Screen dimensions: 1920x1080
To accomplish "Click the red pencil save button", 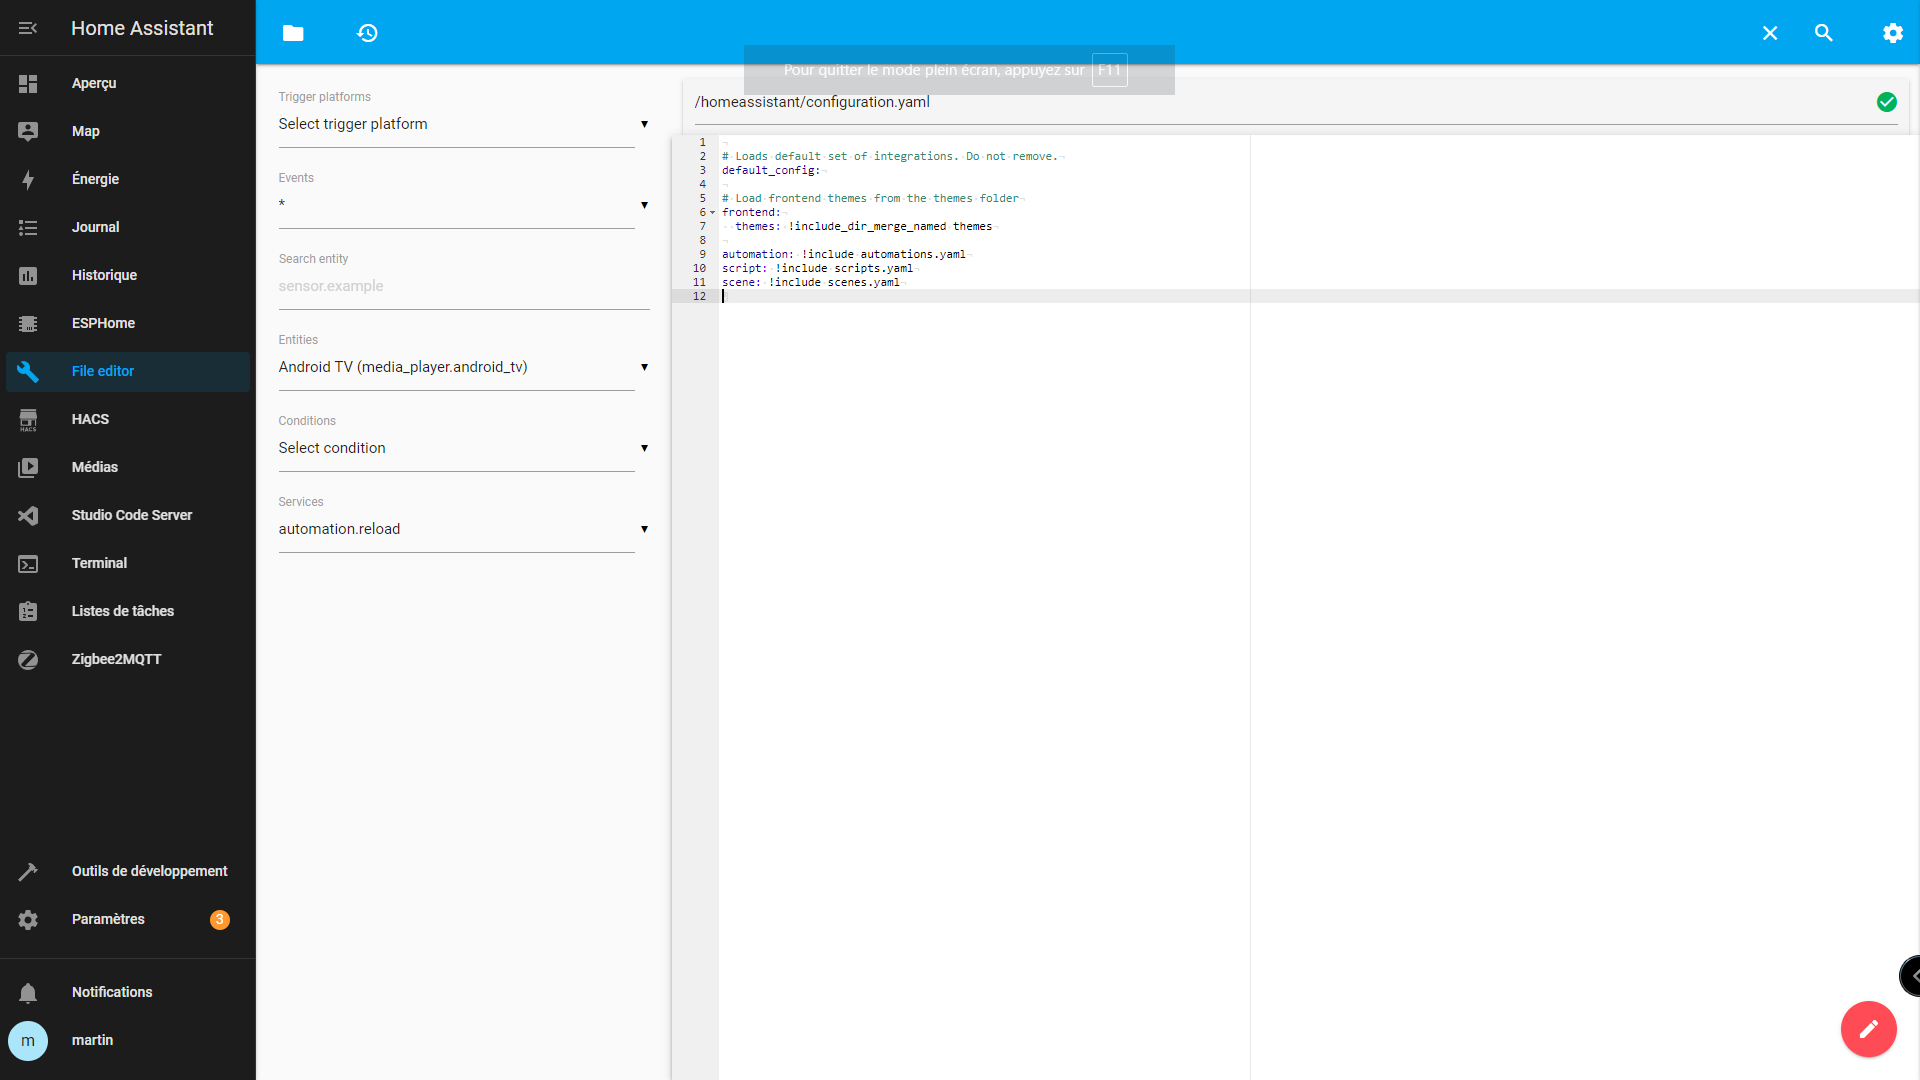I will 1867,1029.
